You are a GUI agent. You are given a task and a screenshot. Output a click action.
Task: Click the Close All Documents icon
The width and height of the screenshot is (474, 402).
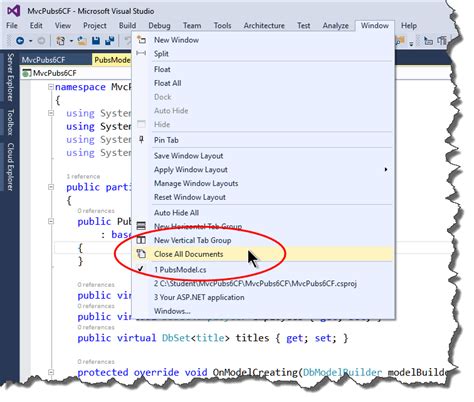point(141,254)
